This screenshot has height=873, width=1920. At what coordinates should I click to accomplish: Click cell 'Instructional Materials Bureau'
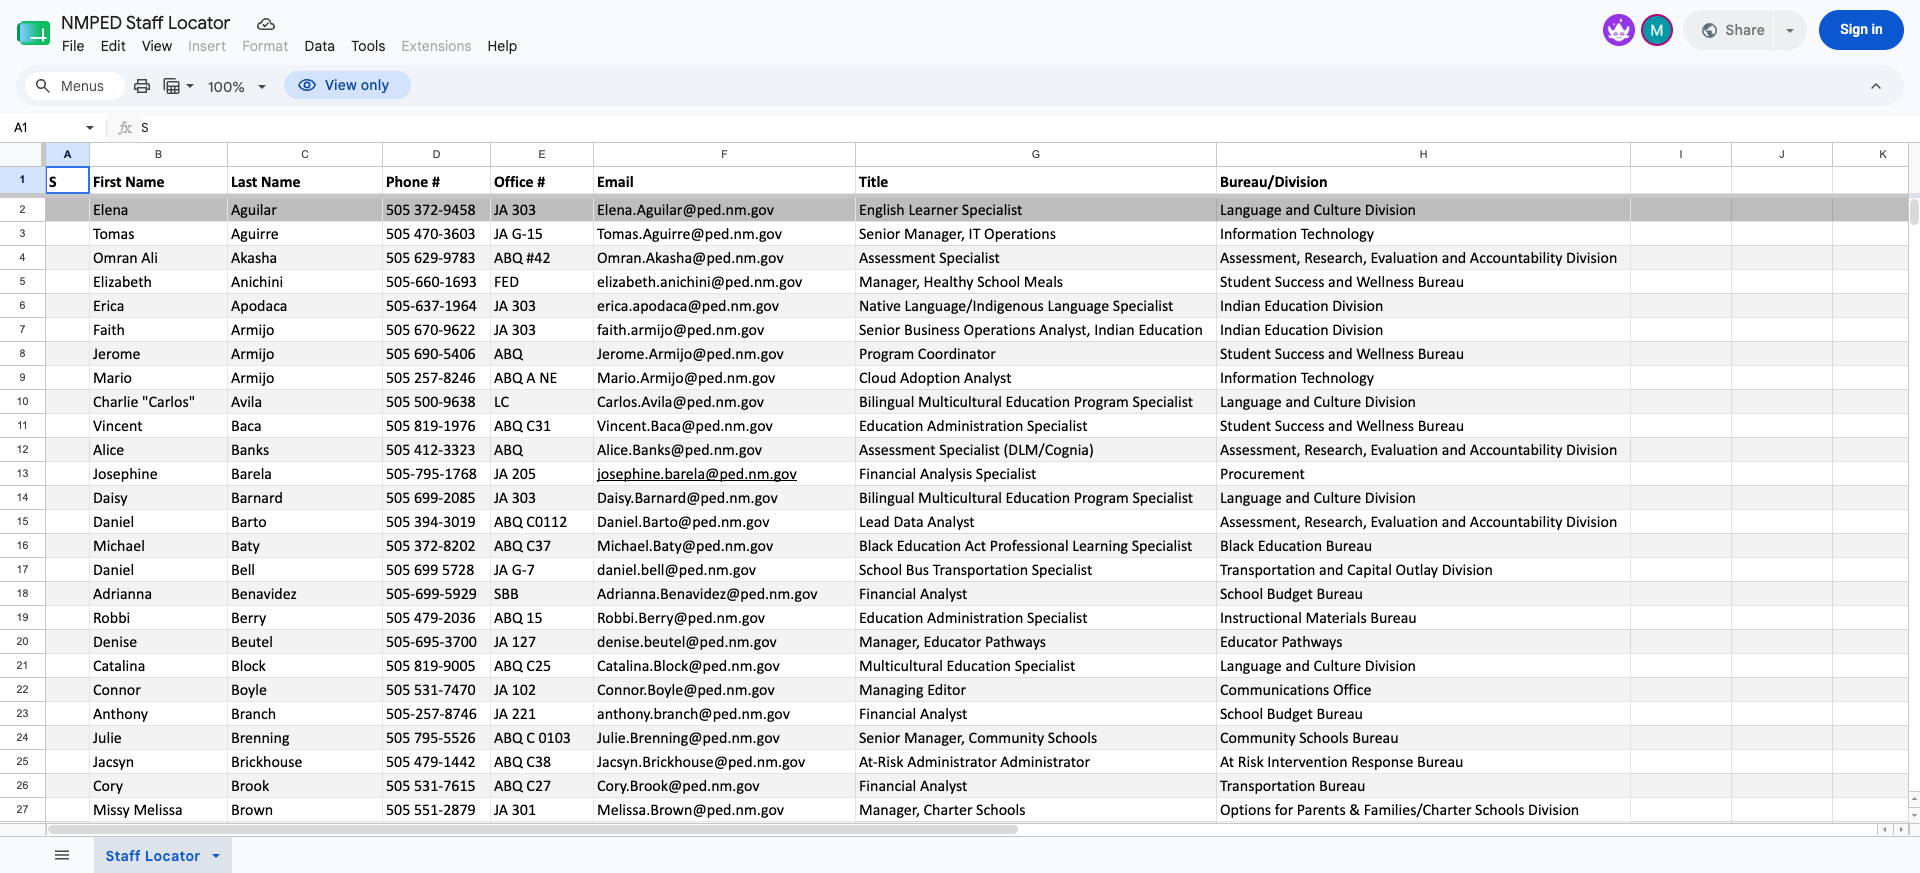point(1423,618)
